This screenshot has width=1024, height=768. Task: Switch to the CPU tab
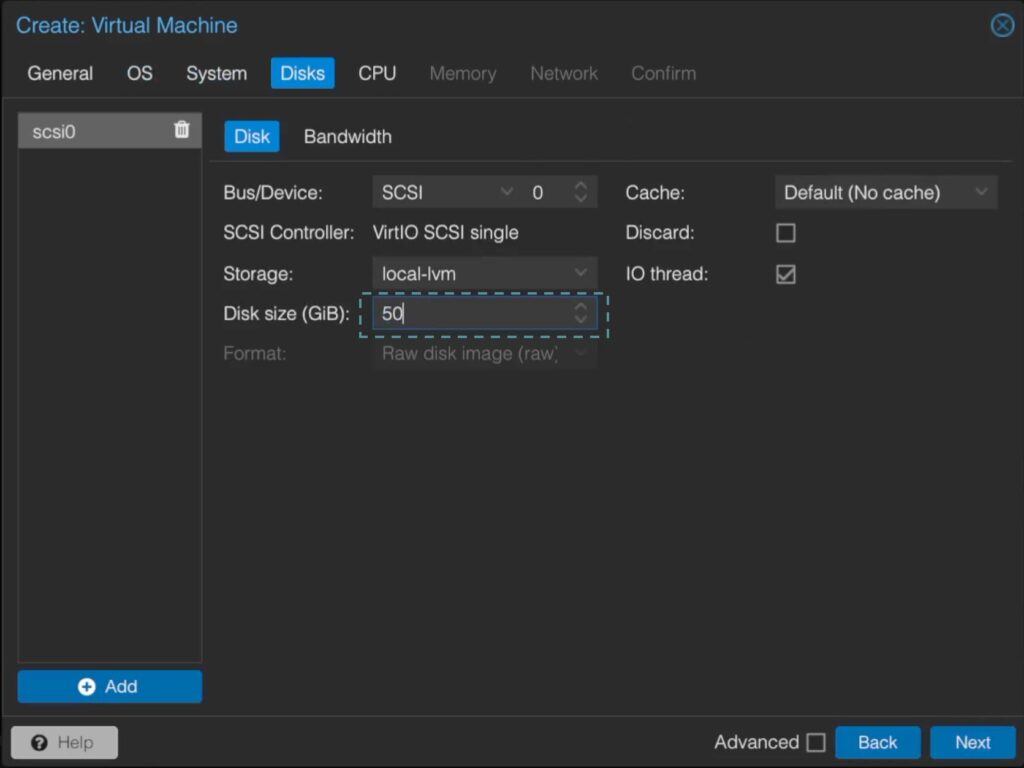tap(377, 73)
